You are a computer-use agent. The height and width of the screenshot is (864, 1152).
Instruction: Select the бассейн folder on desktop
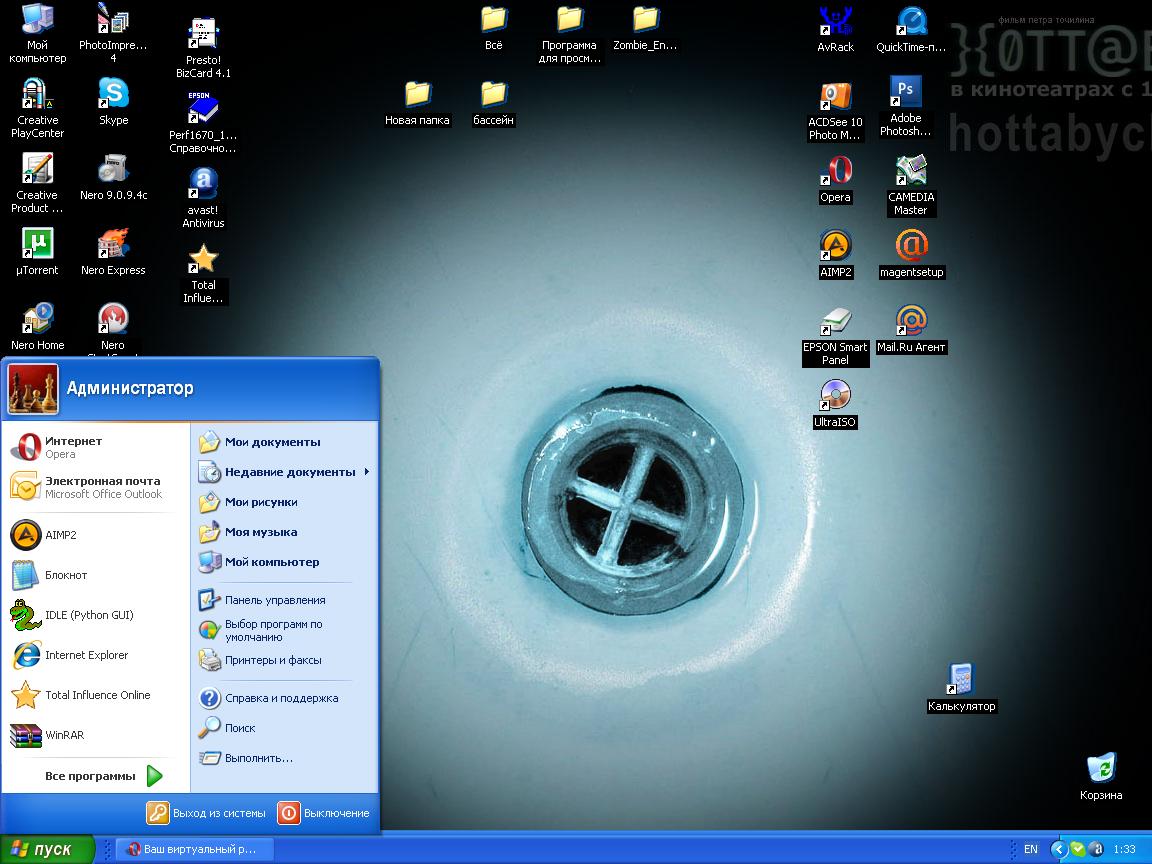493,95
